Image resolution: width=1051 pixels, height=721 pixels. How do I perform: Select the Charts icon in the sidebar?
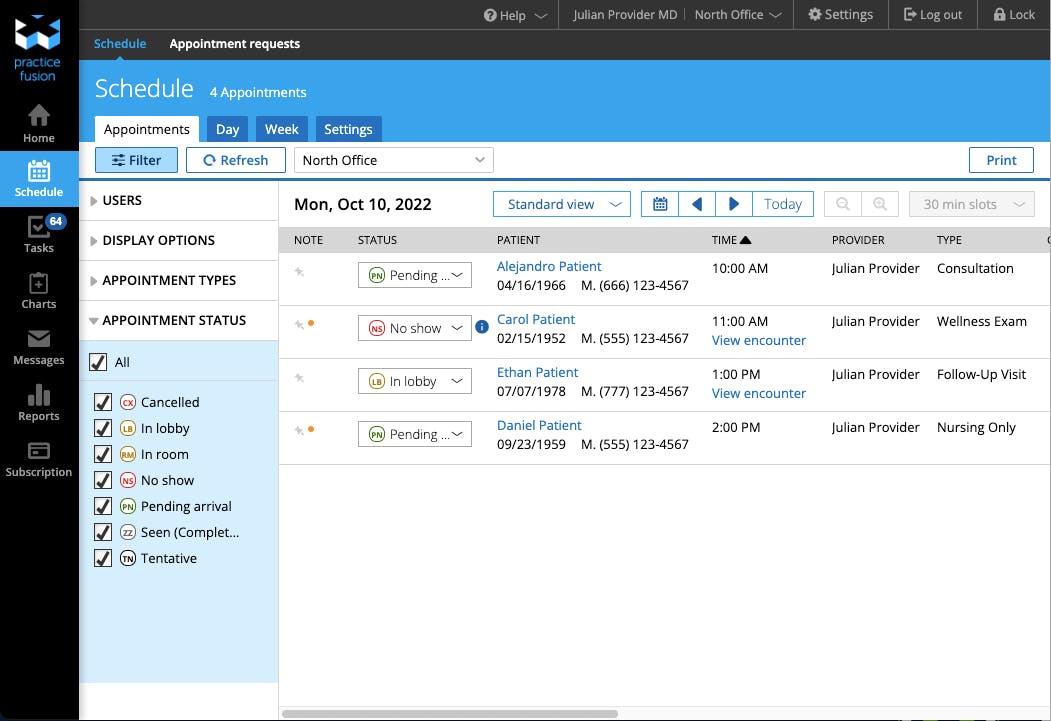pos(39,289)
